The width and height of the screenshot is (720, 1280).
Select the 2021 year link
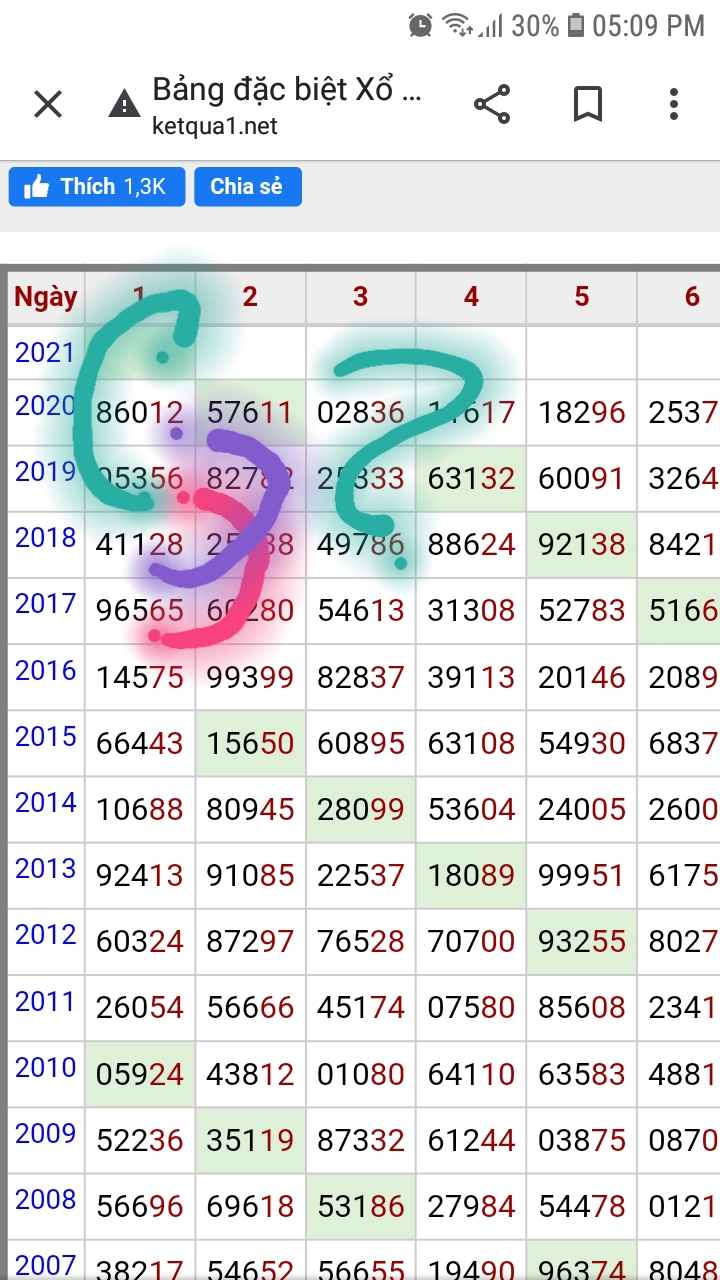coord(45,352)
